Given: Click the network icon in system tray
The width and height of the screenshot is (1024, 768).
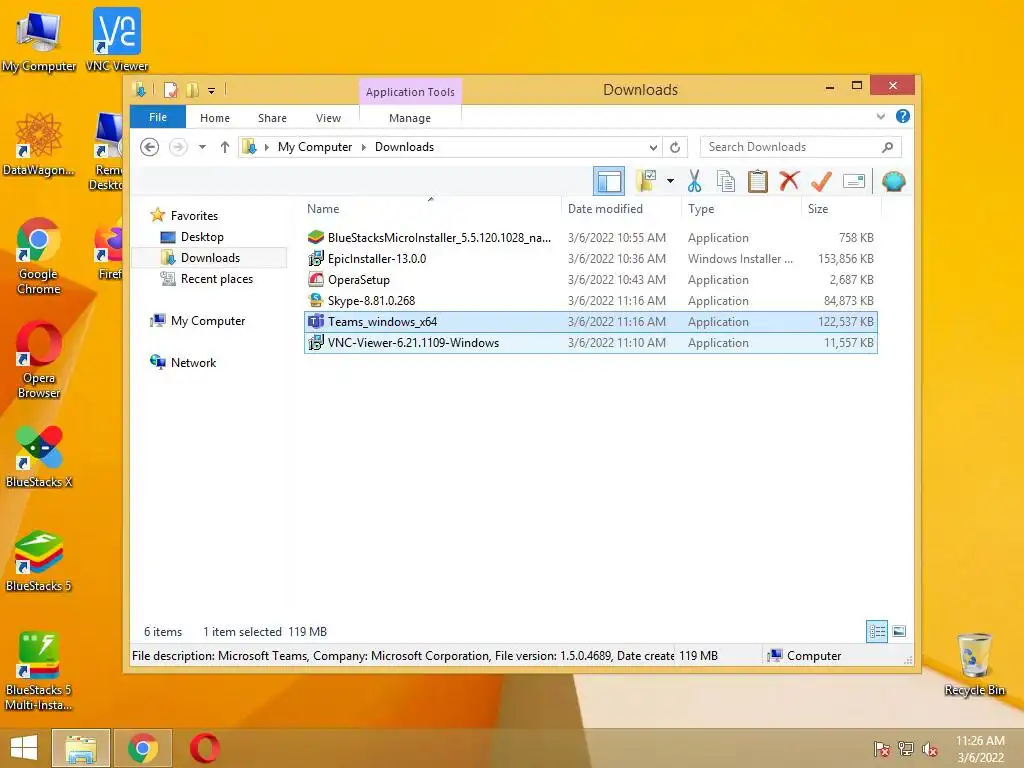Looking at the screenshot, I should coord(906,749).
